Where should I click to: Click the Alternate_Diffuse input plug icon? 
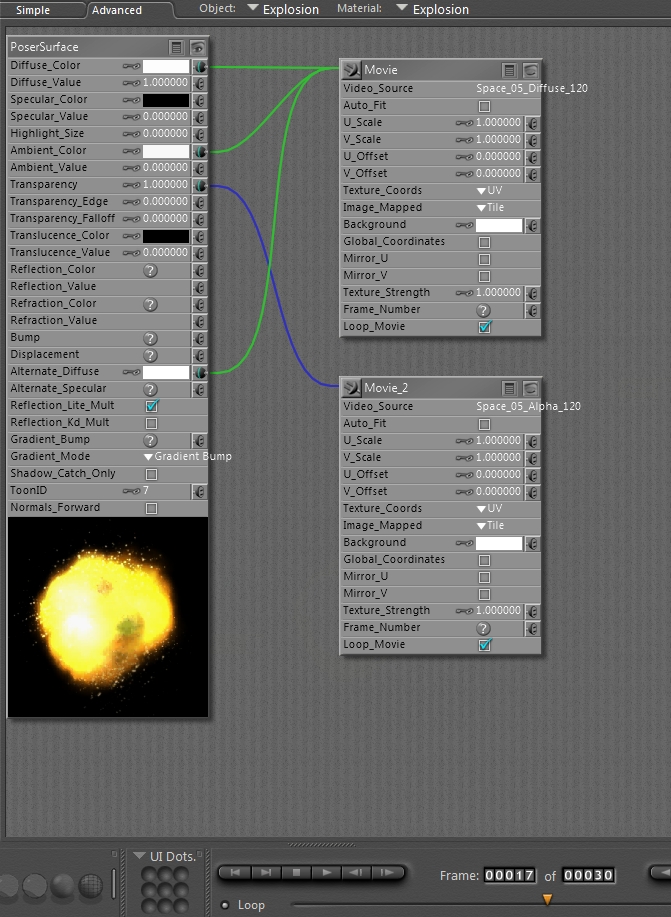199,373
